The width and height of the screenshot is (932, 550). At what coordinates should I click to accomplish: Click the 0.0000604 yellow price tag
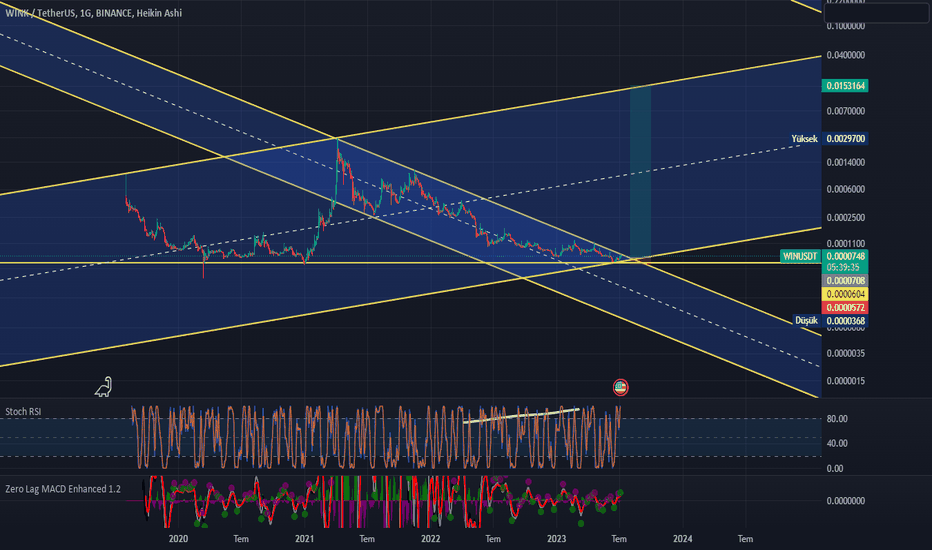(x=845, y=294)
